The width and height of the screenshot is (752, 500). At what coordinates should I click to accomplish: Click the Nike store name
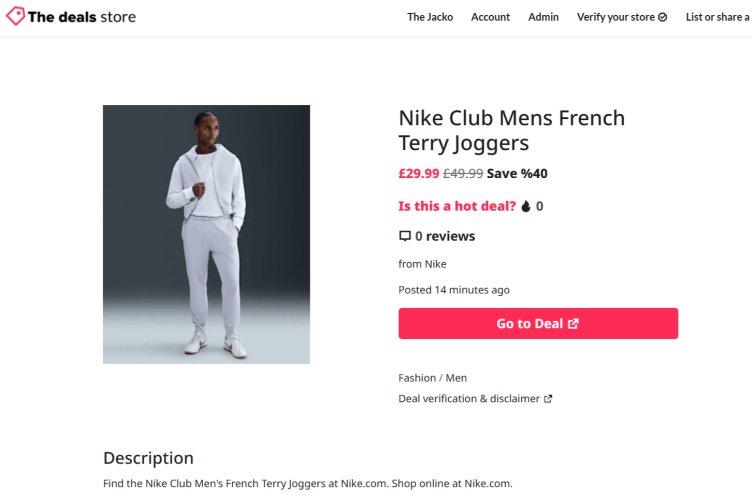[x=435, y=264]
